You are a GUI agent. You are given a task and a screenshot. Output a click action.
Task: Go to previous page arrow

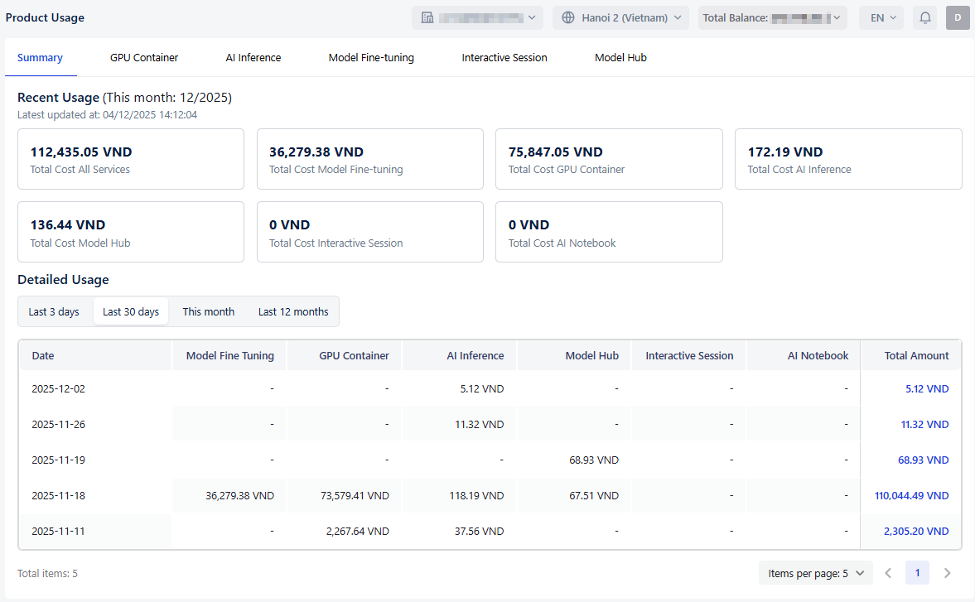click(x=887, y=573)
